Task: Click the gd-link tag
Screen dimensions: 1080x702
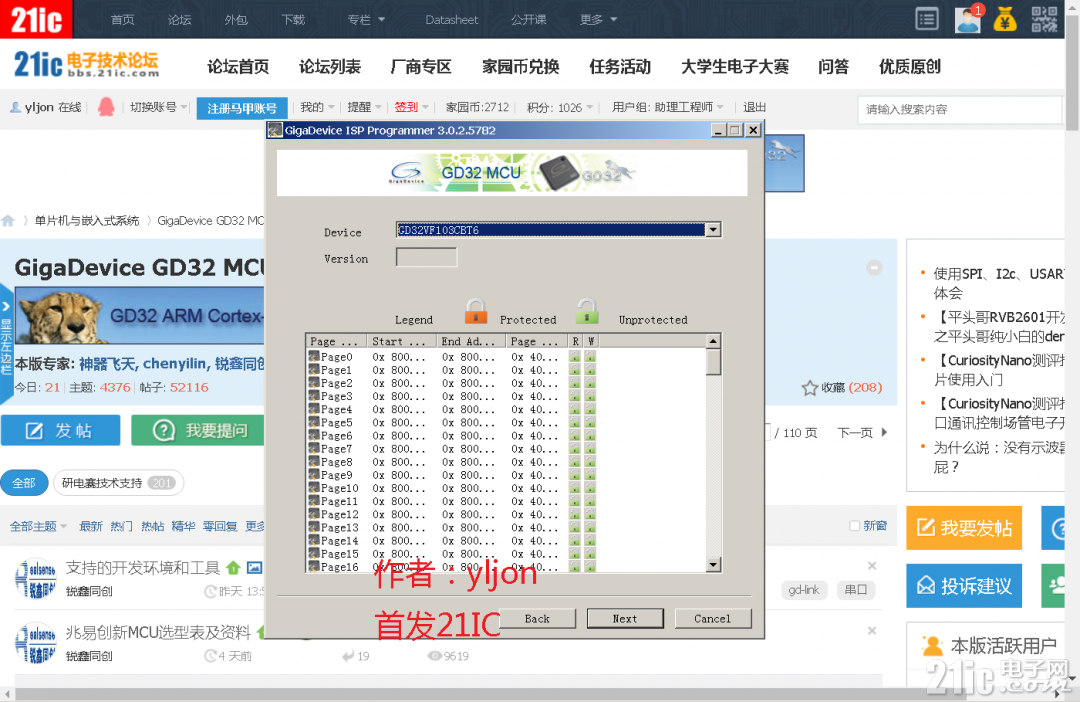Action: coord(804,590)
